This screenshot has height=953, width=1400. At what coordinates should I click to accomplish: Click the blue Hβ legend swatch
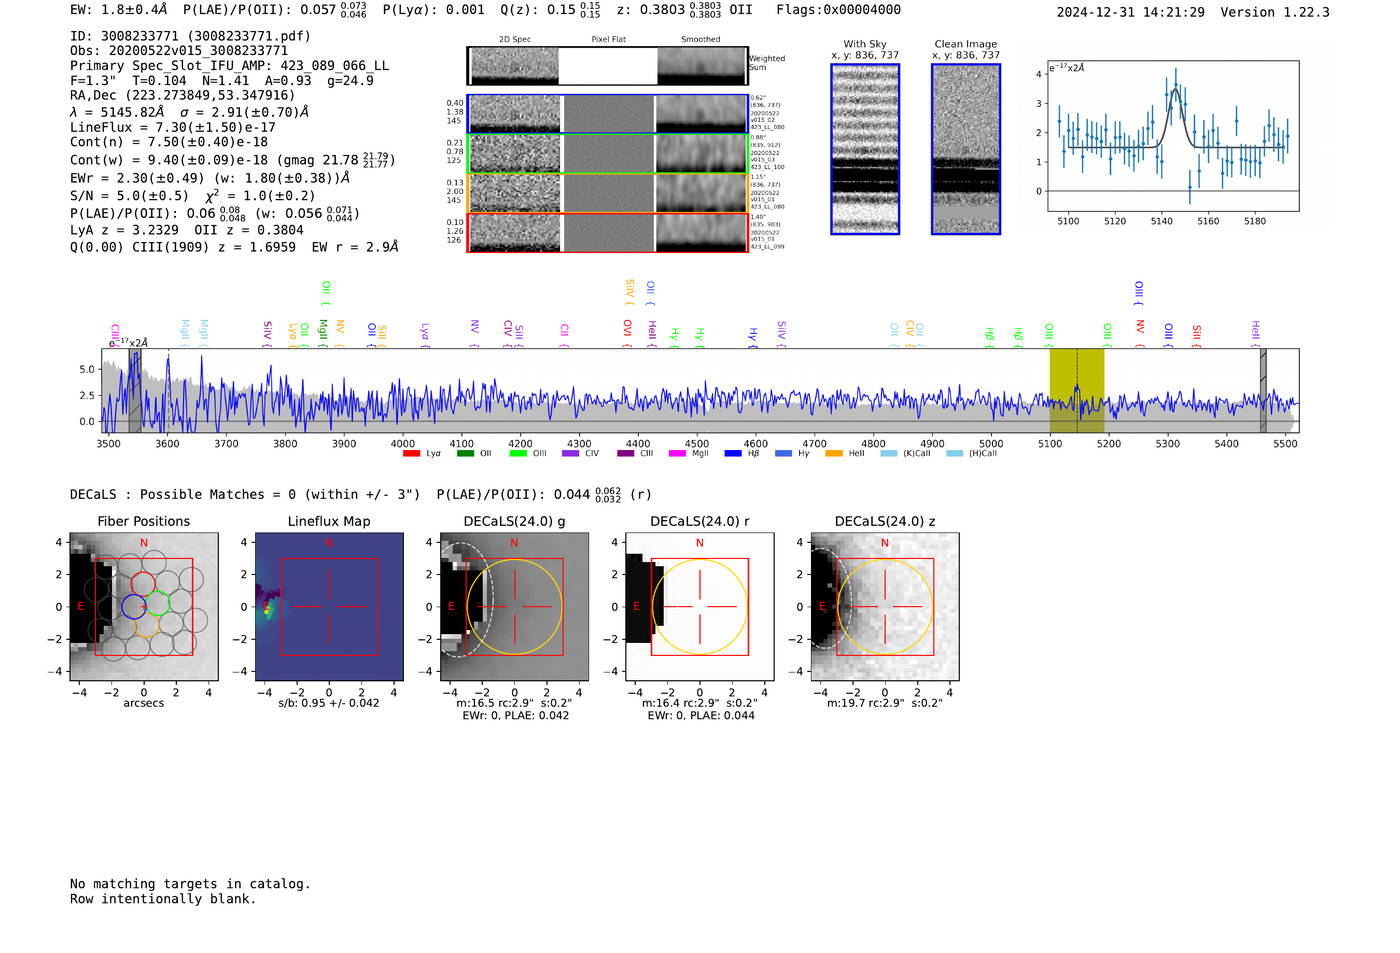click(733, 453)
